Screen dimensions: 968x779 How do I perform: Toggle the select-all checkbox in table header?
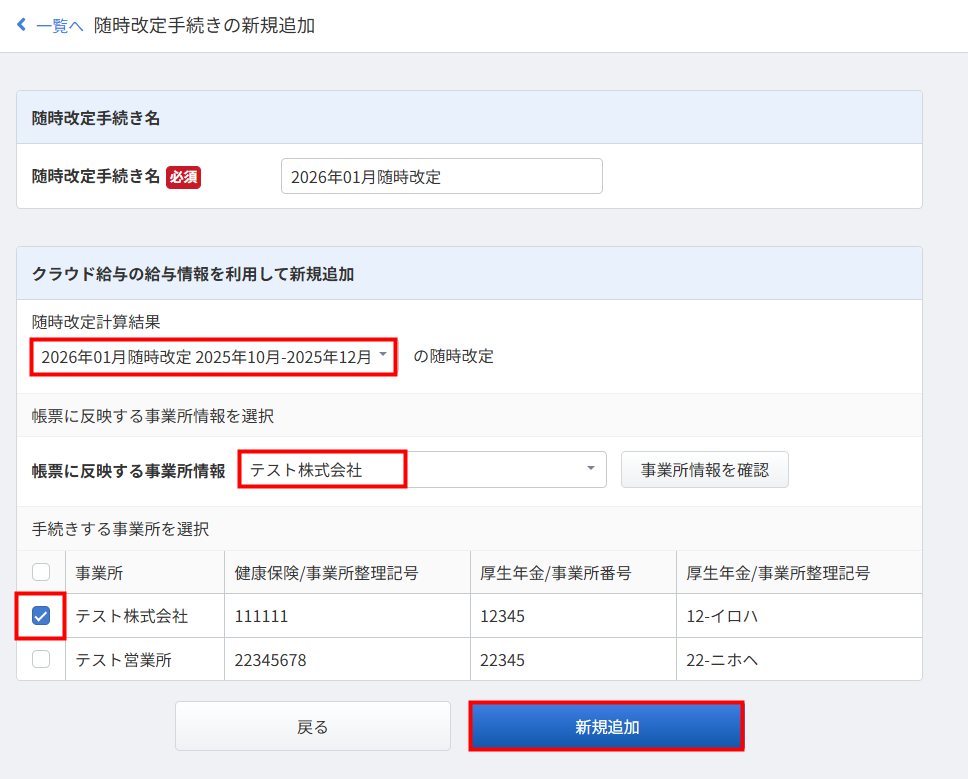[x=41, y=572]
